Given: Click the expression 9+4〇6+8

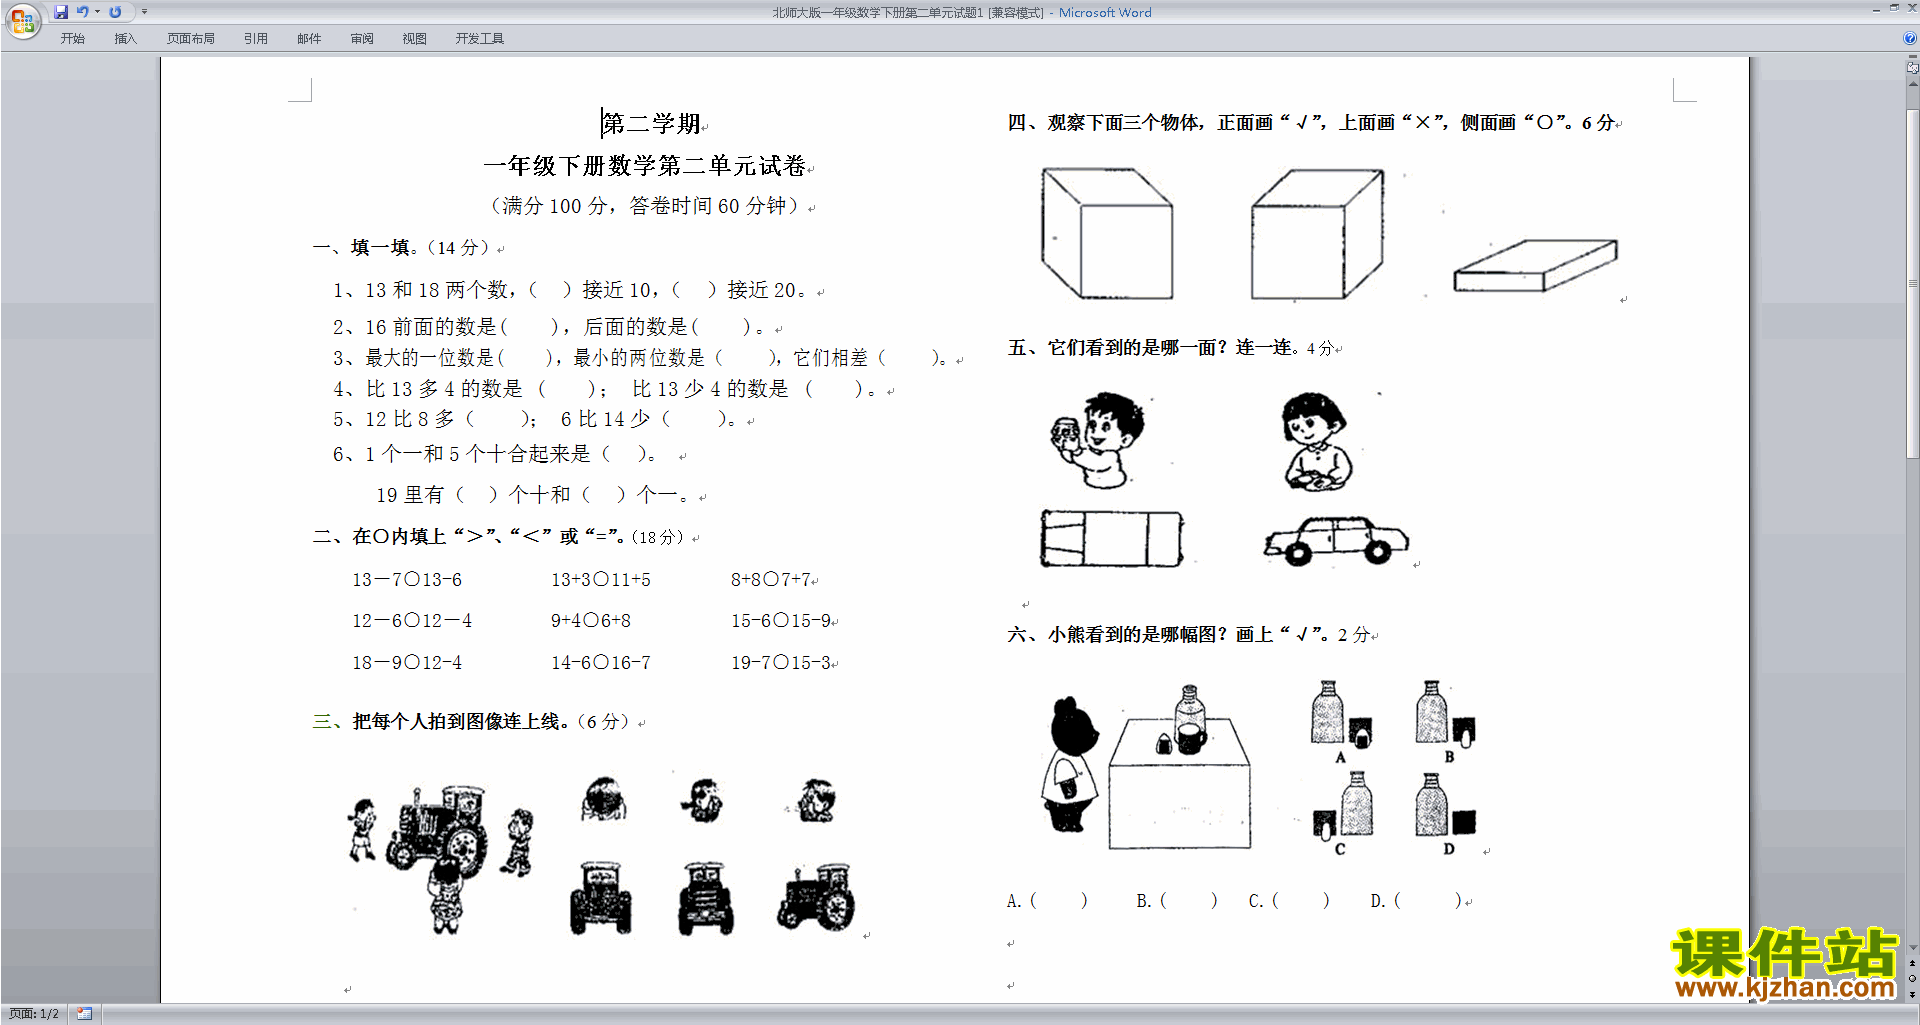Looking at the screenshot, I should (x=591, y=621).
